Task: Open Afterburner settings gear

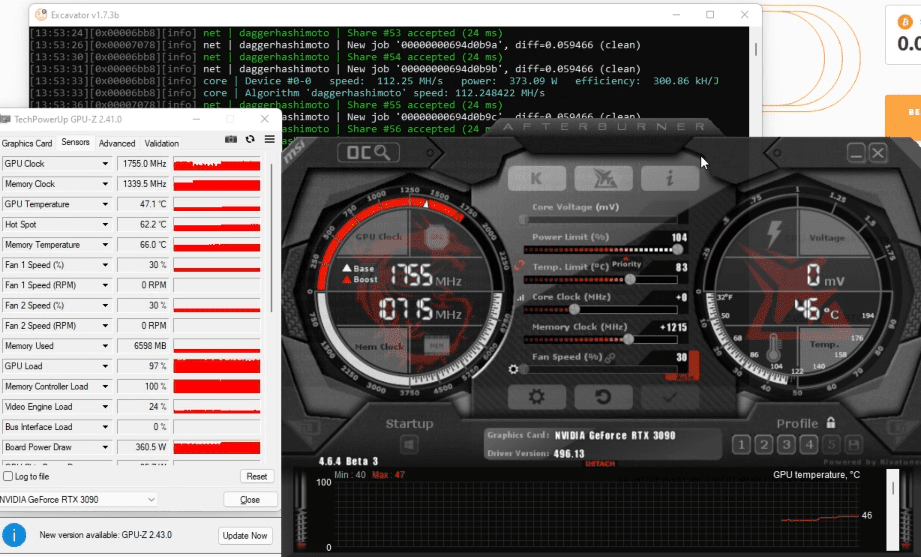Action: 537,397
